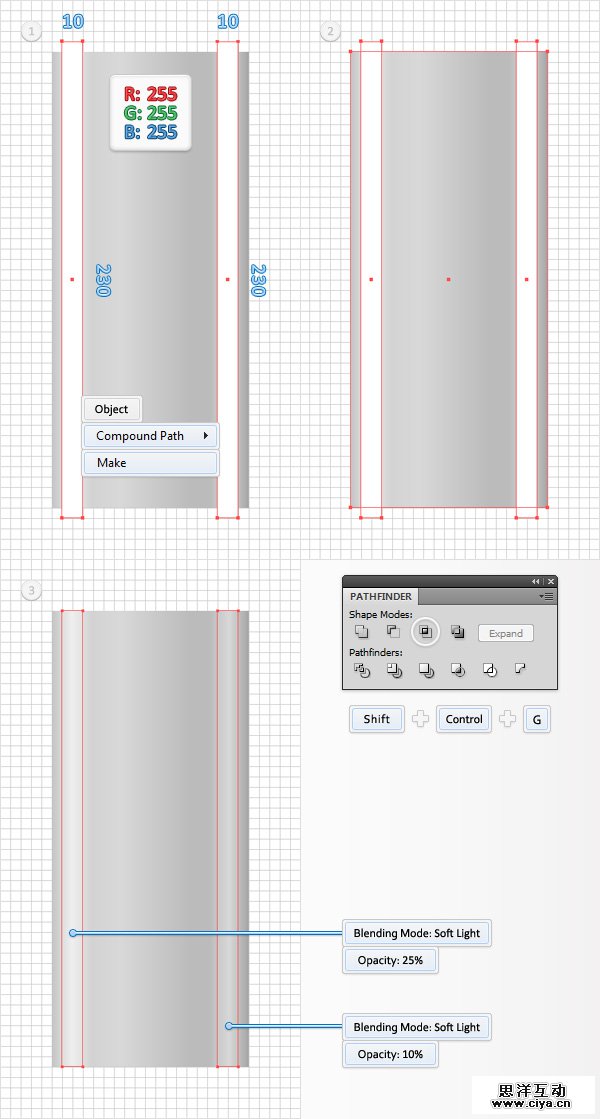
Task: Click the upper Blending Mode: Soft Light label
Action: (x=417, y=933)
